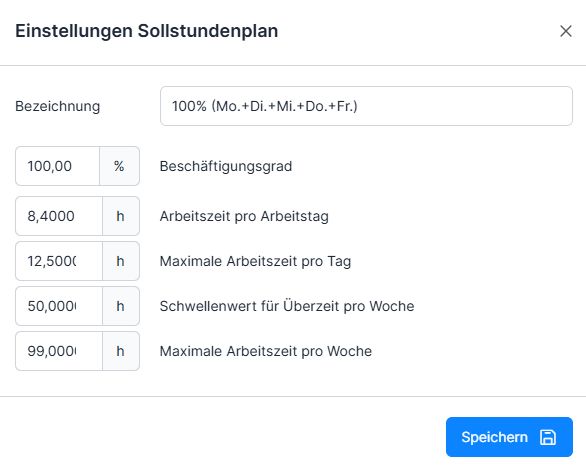Edit the 12,5000 maximum daily hours field
586x471 pixels.
tap(59, 261)
